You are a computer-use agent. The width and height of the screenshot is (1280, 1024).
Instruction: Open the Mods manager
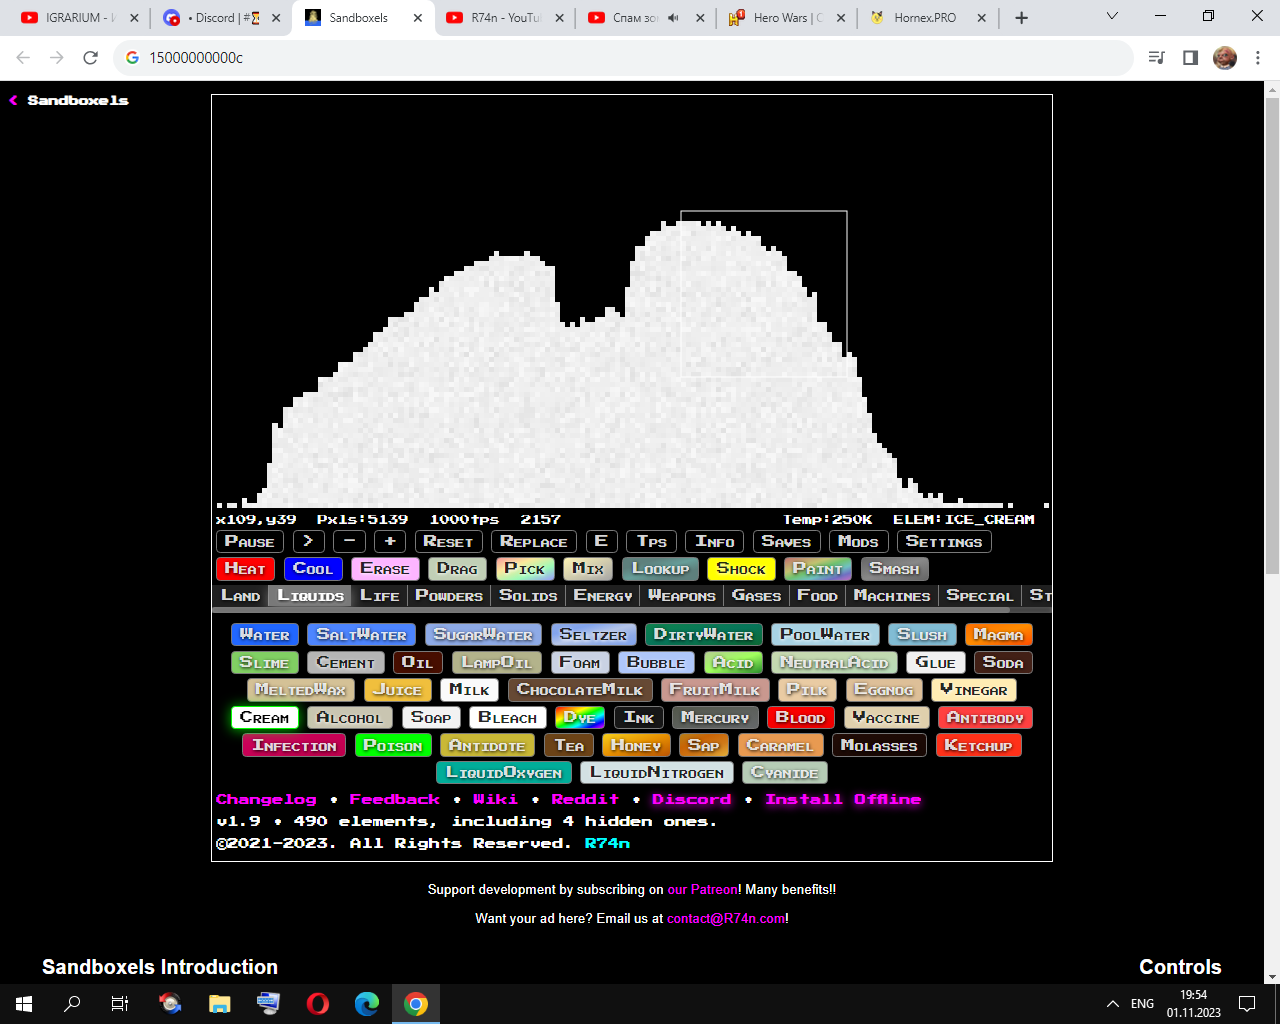coord(859,542)
